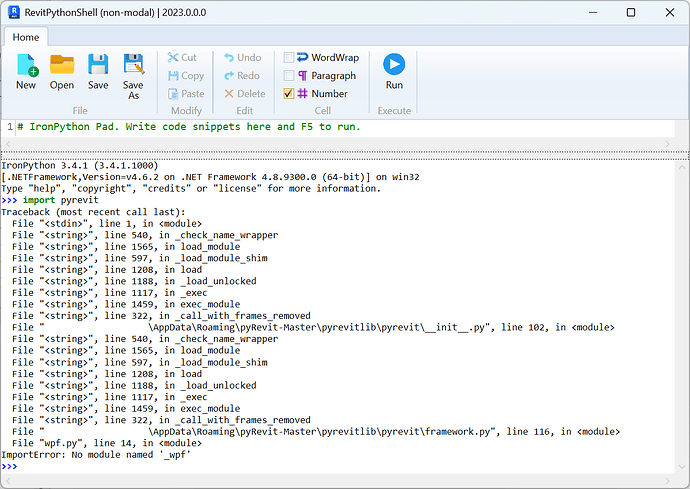Enable the Paragraph marks checkbox

click(x=289, y=76)
